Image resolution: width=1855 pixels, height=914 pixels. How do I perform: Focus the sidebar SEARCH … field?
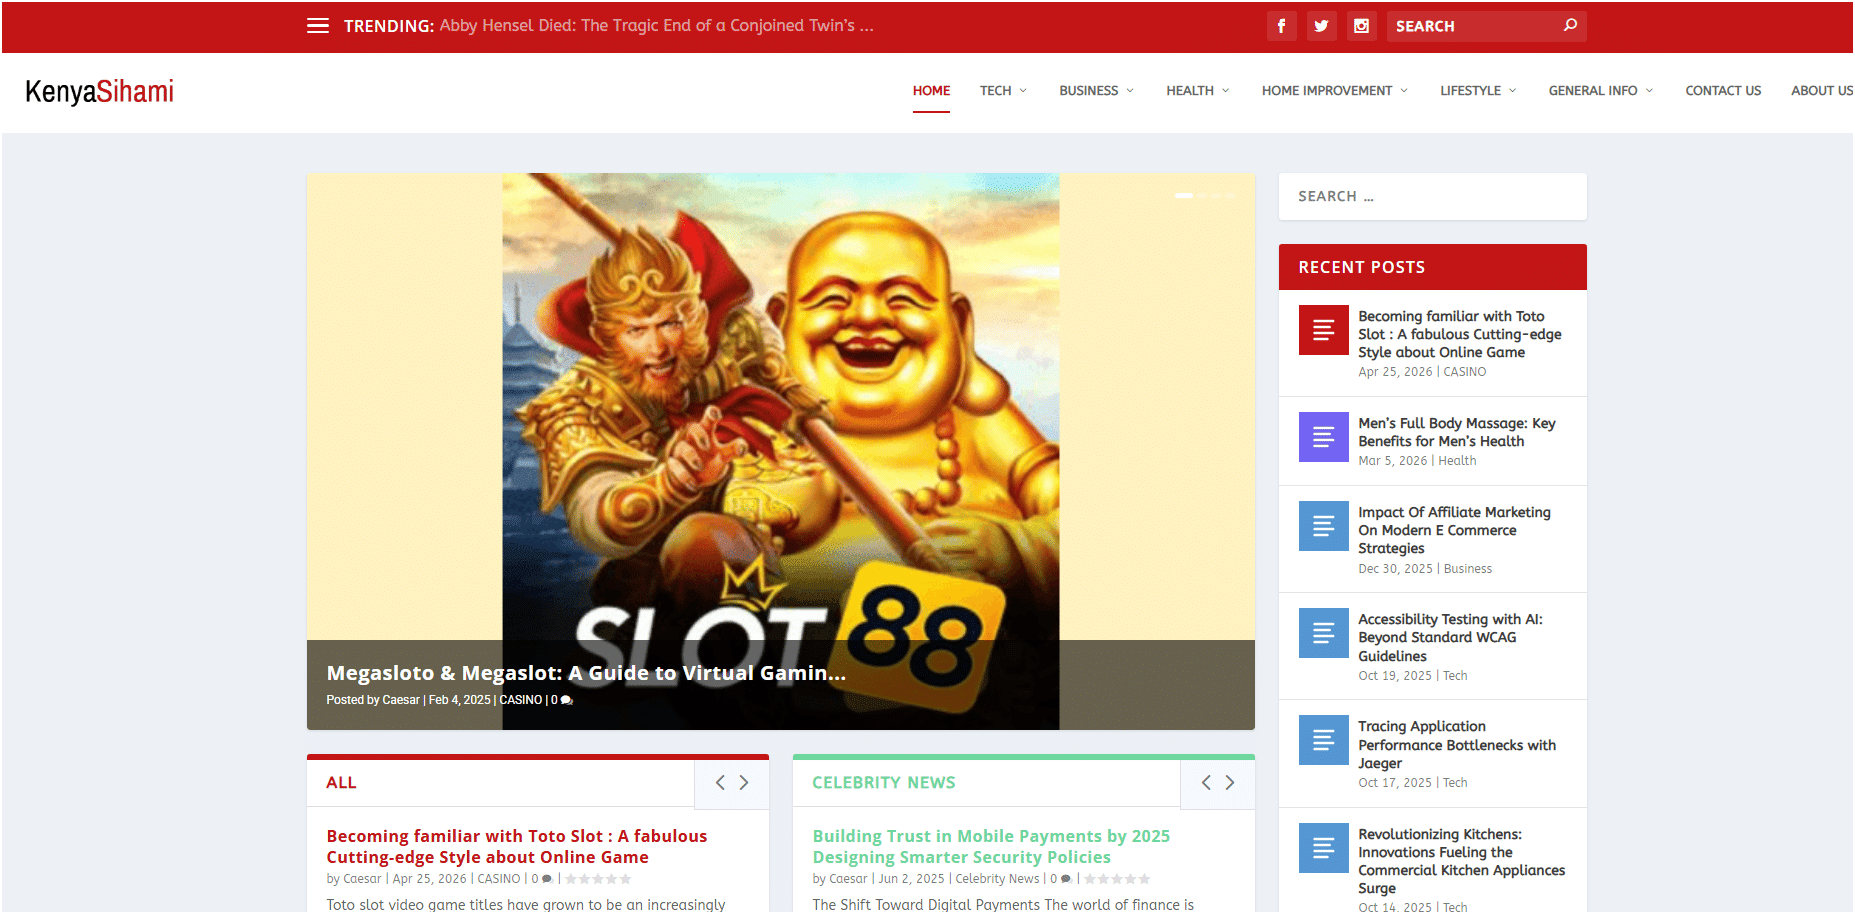(1433, 197)
